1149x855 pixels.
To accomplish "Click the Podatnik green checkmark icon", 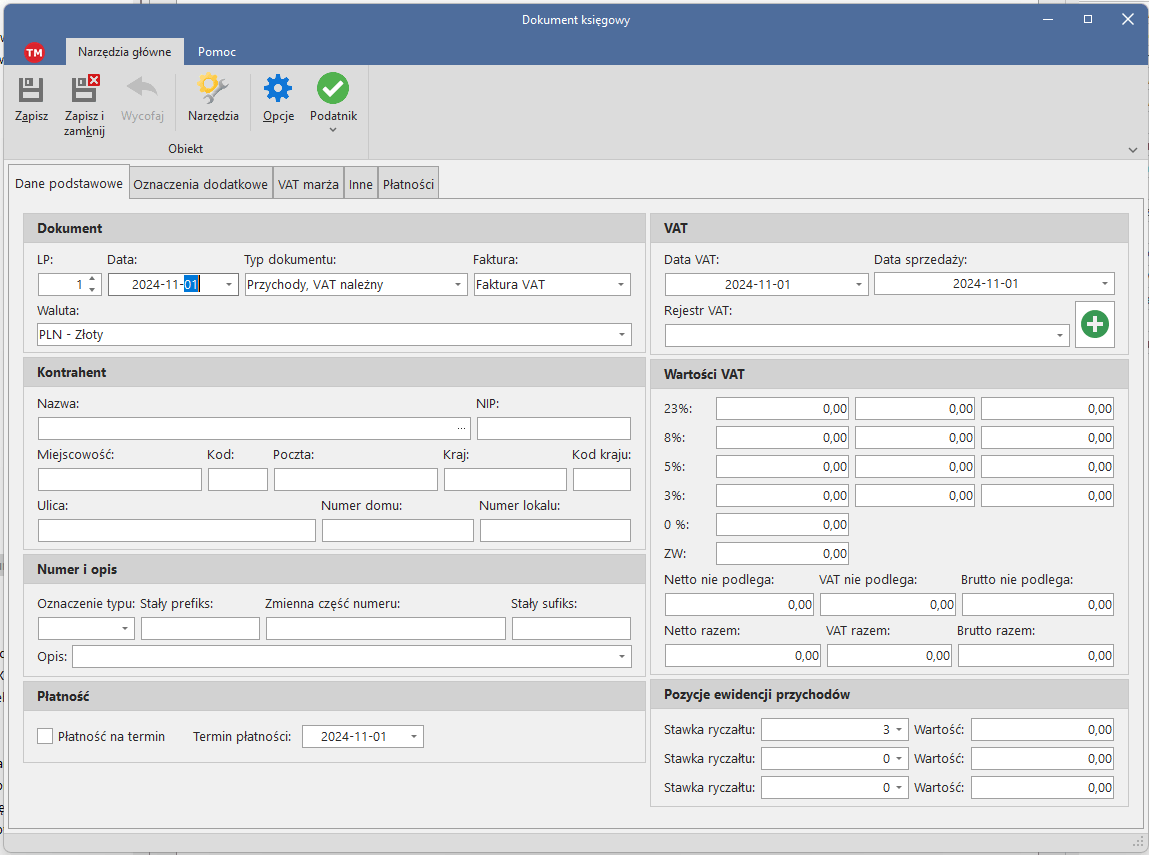I will click(x=333, y=91).
